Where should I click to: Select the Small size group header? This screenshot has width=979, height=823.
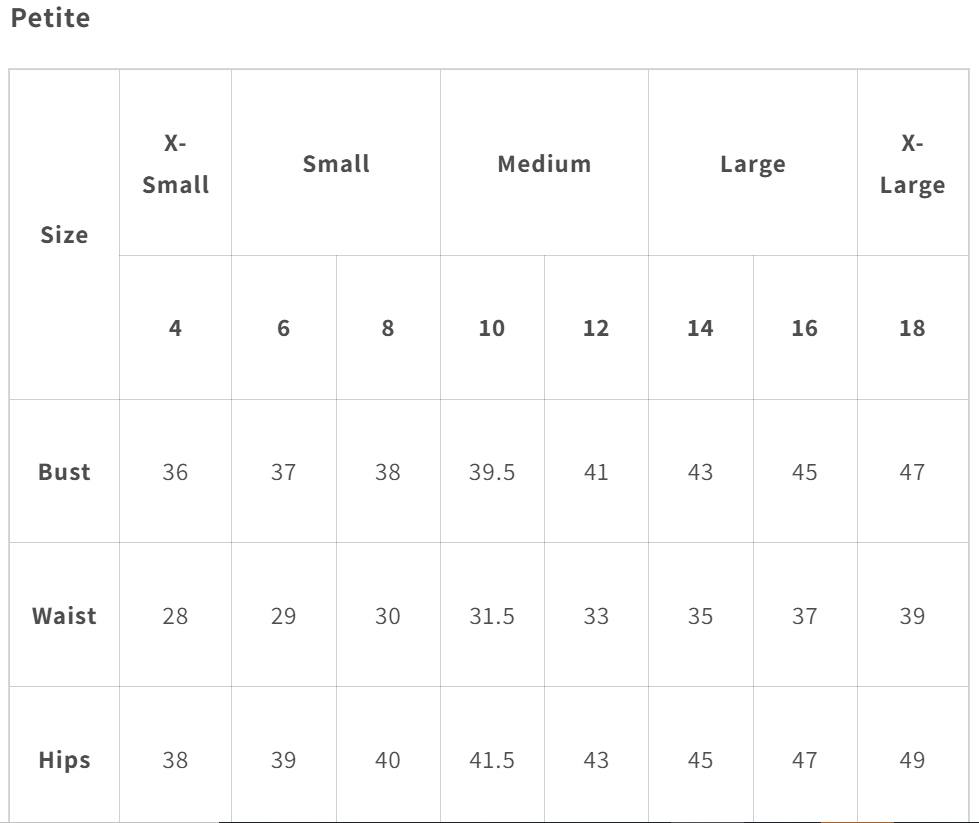click(x=336, y=164)
